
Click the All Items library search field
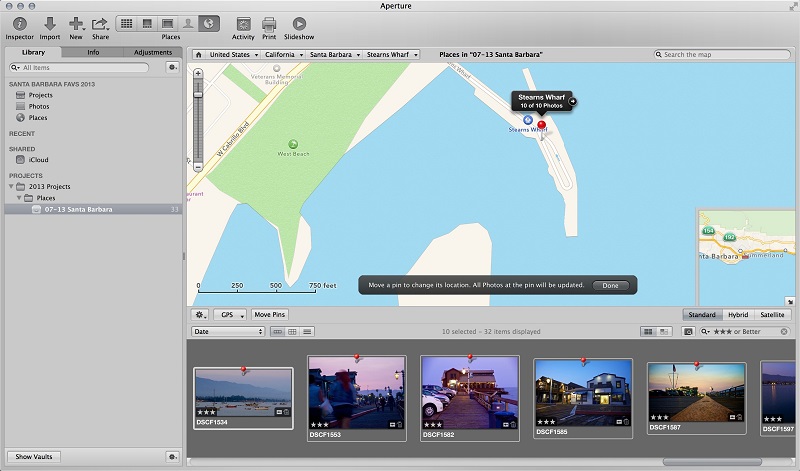pos(79,67)
